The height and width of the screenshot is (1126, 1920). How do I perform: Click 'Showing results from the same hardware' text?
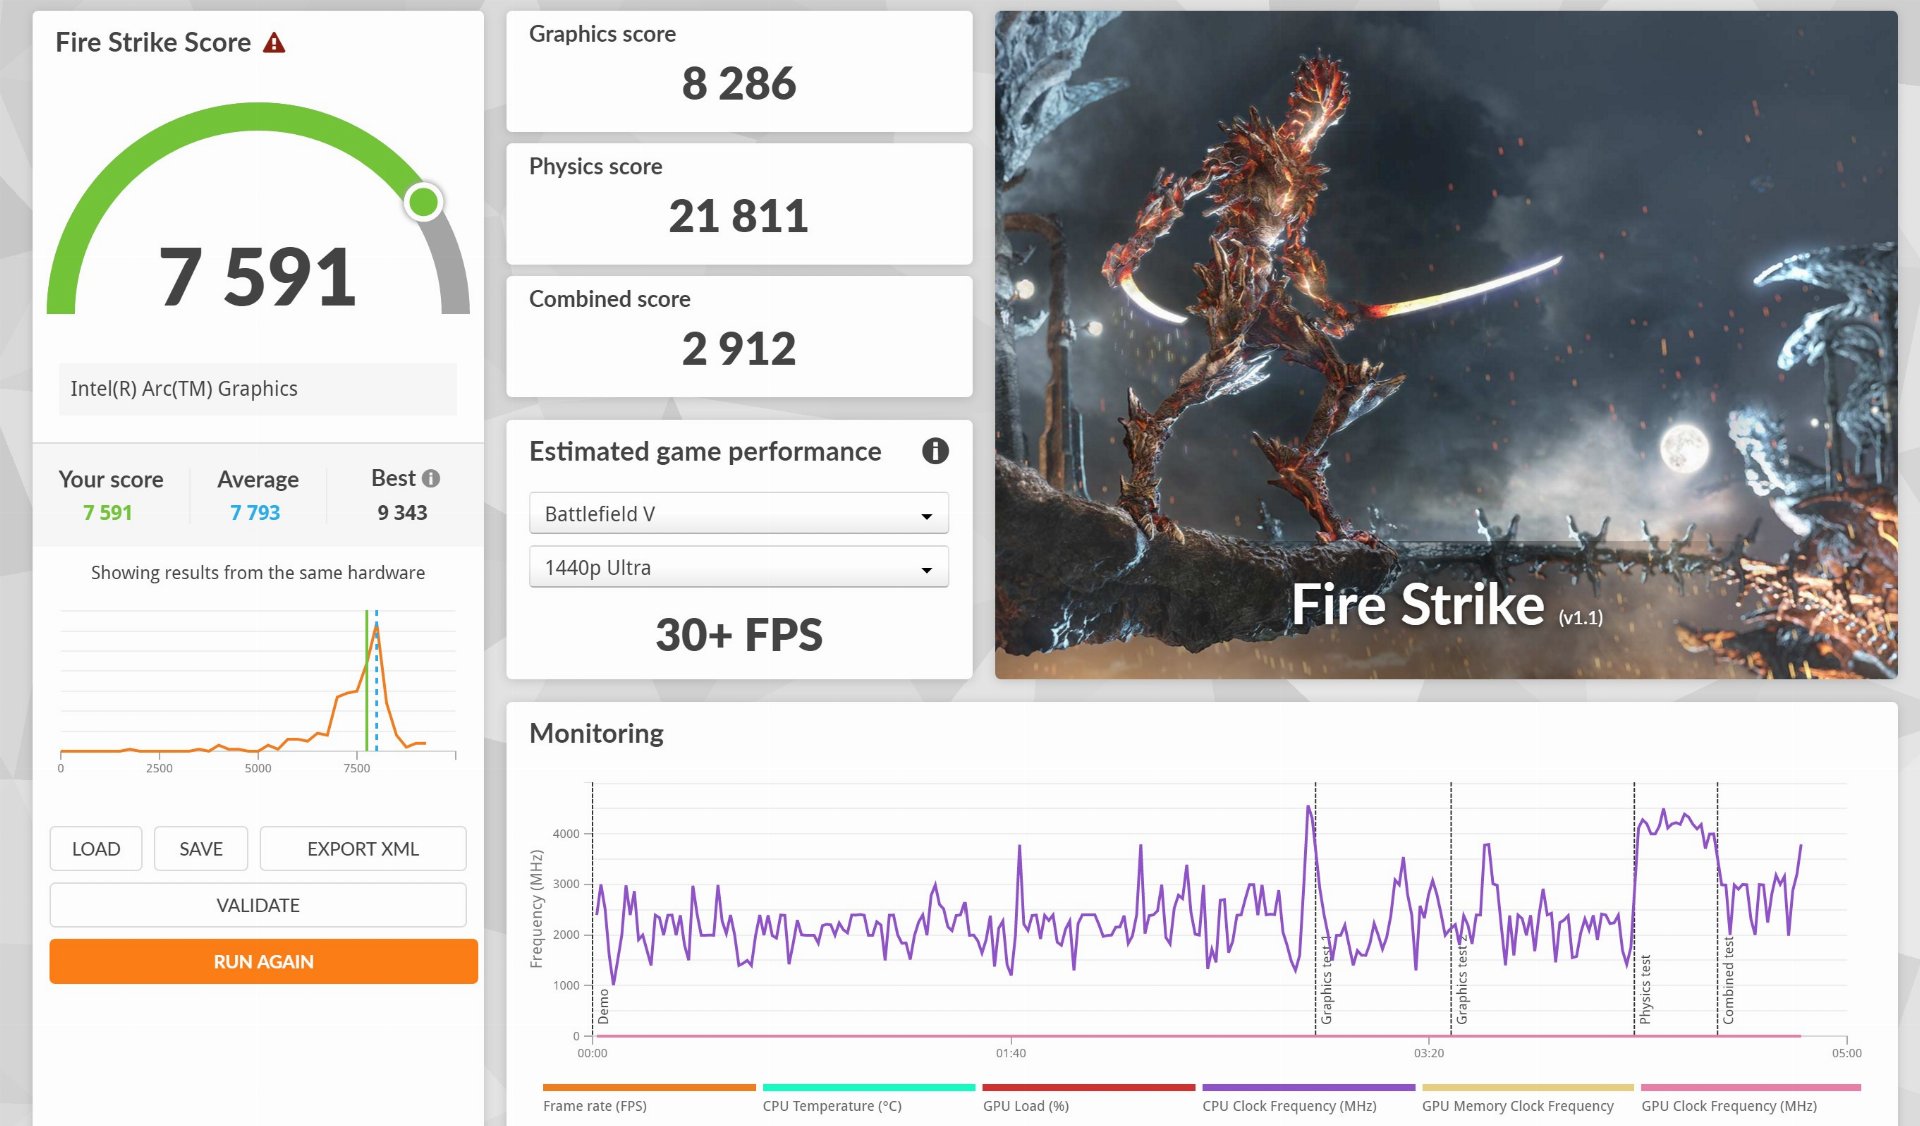[x=258, y=573]
